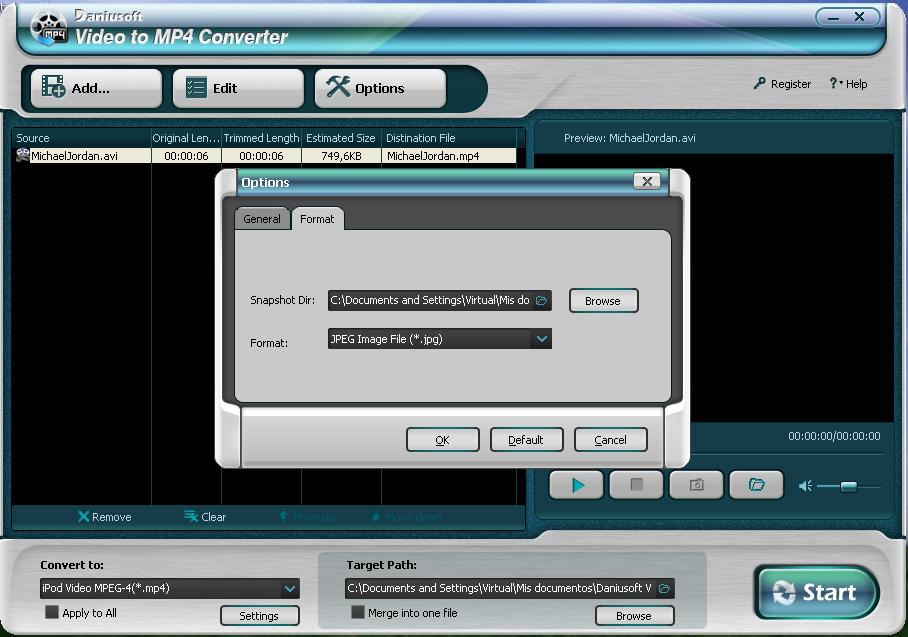Image resolution: width=908 pixels, height=637 pixels.
Task: Open the Help menu
Action: click(848, 84)
